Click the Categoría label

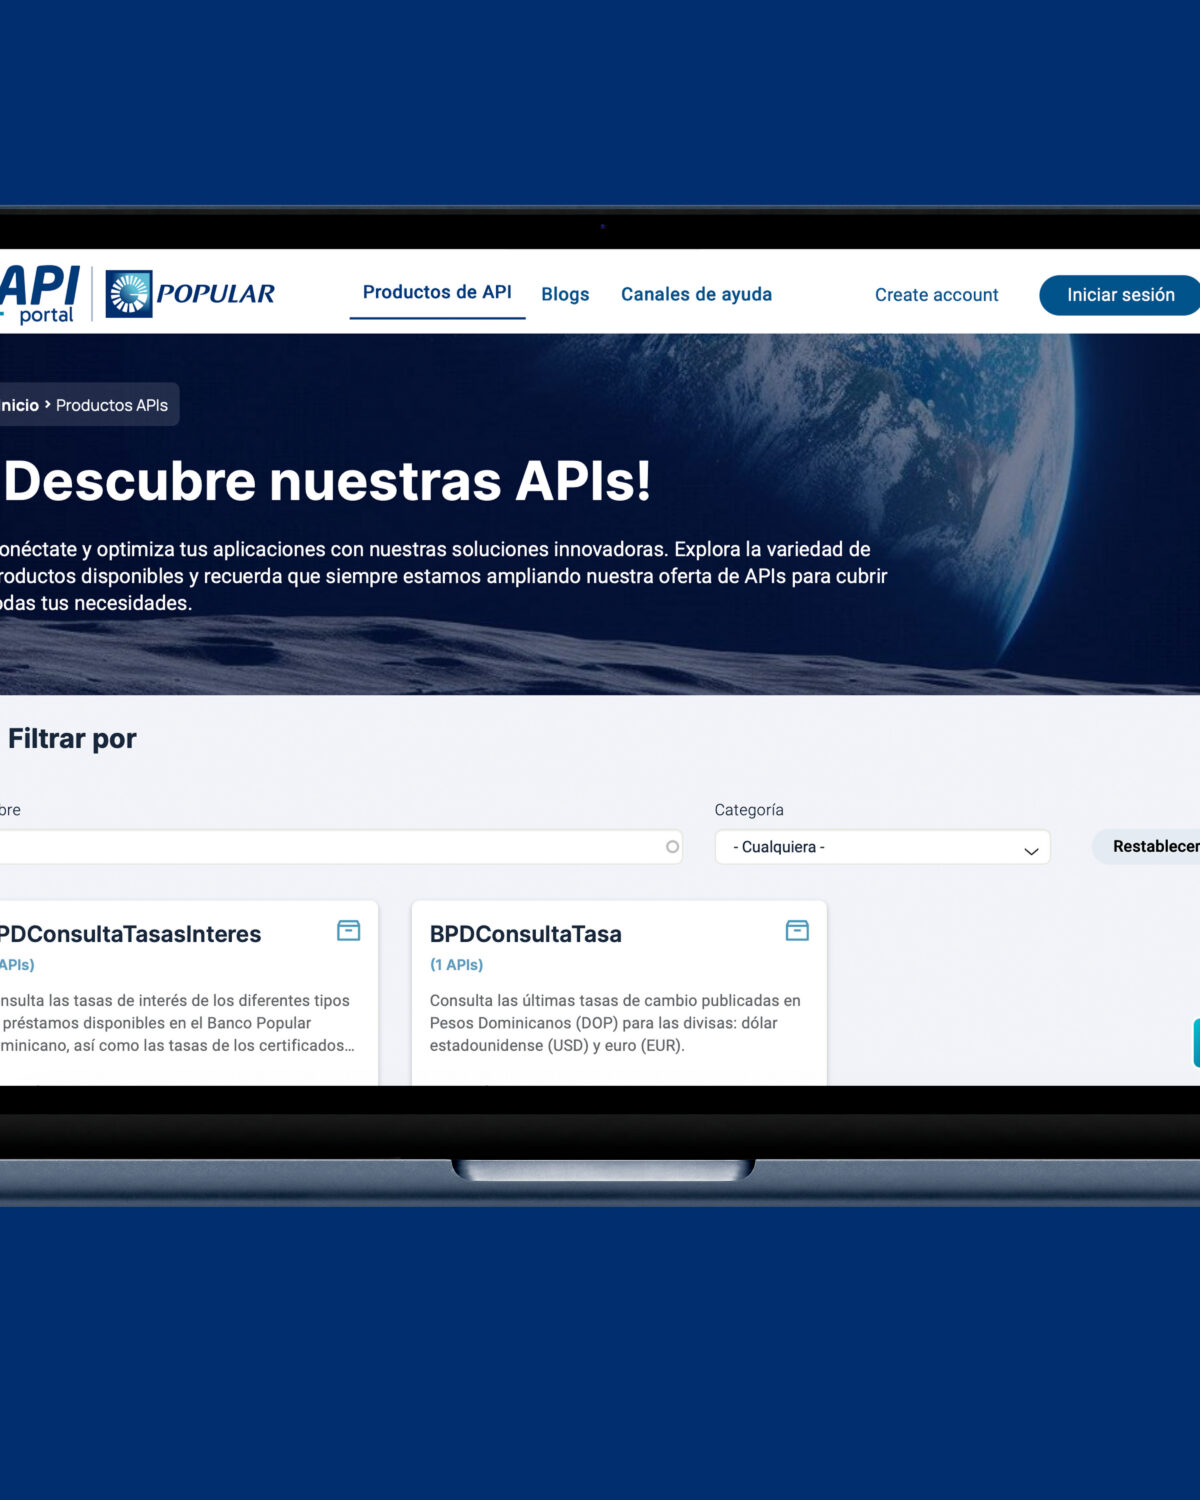point(749,810)
